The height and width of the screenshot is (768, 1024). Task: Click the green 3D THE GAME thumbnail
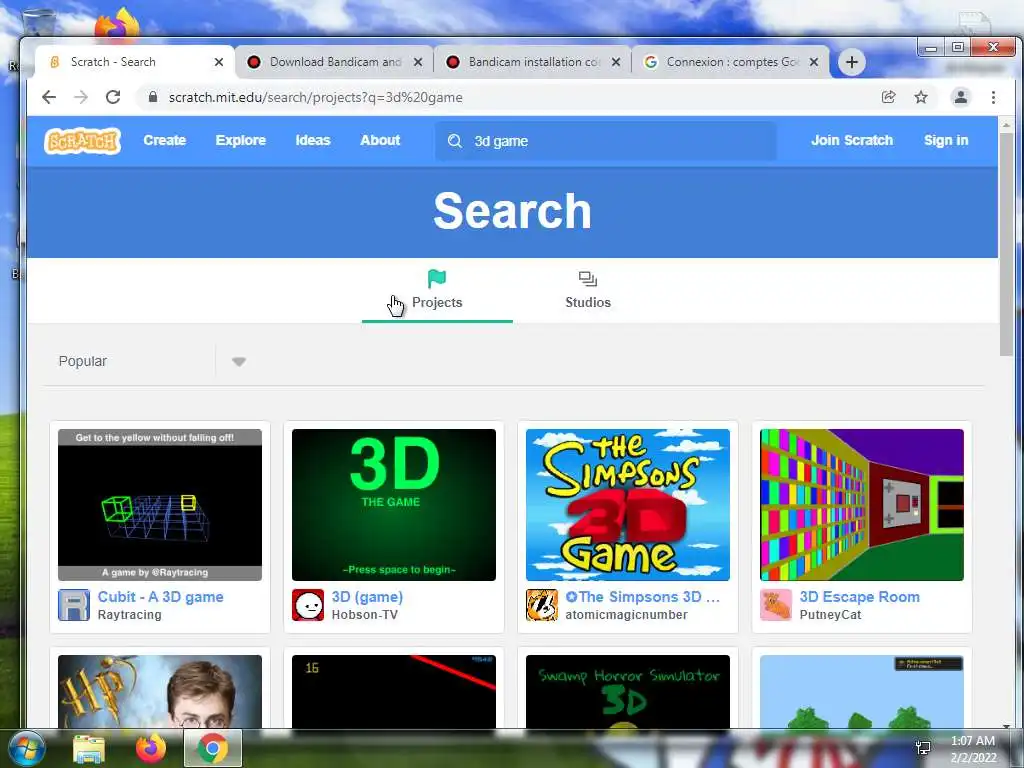click(394, 505)
